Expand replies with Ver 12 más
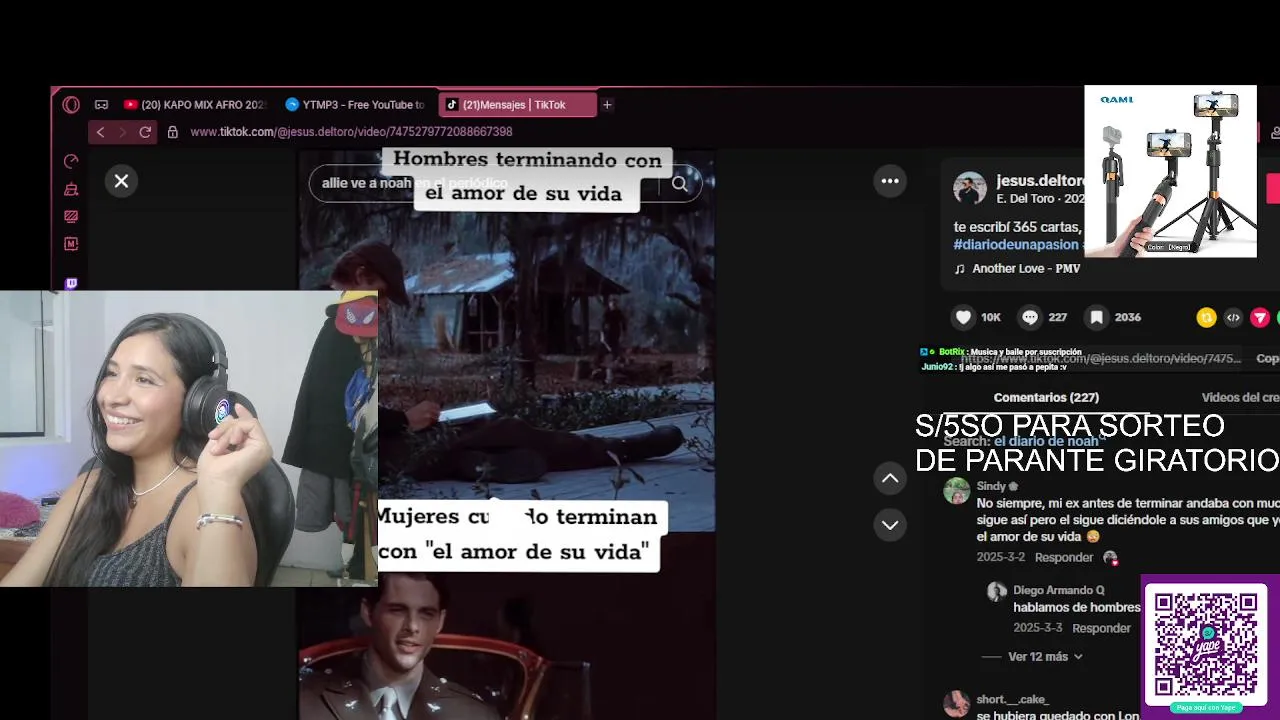The height and width of the screenshot is (720, 1280). [1045, 657]
